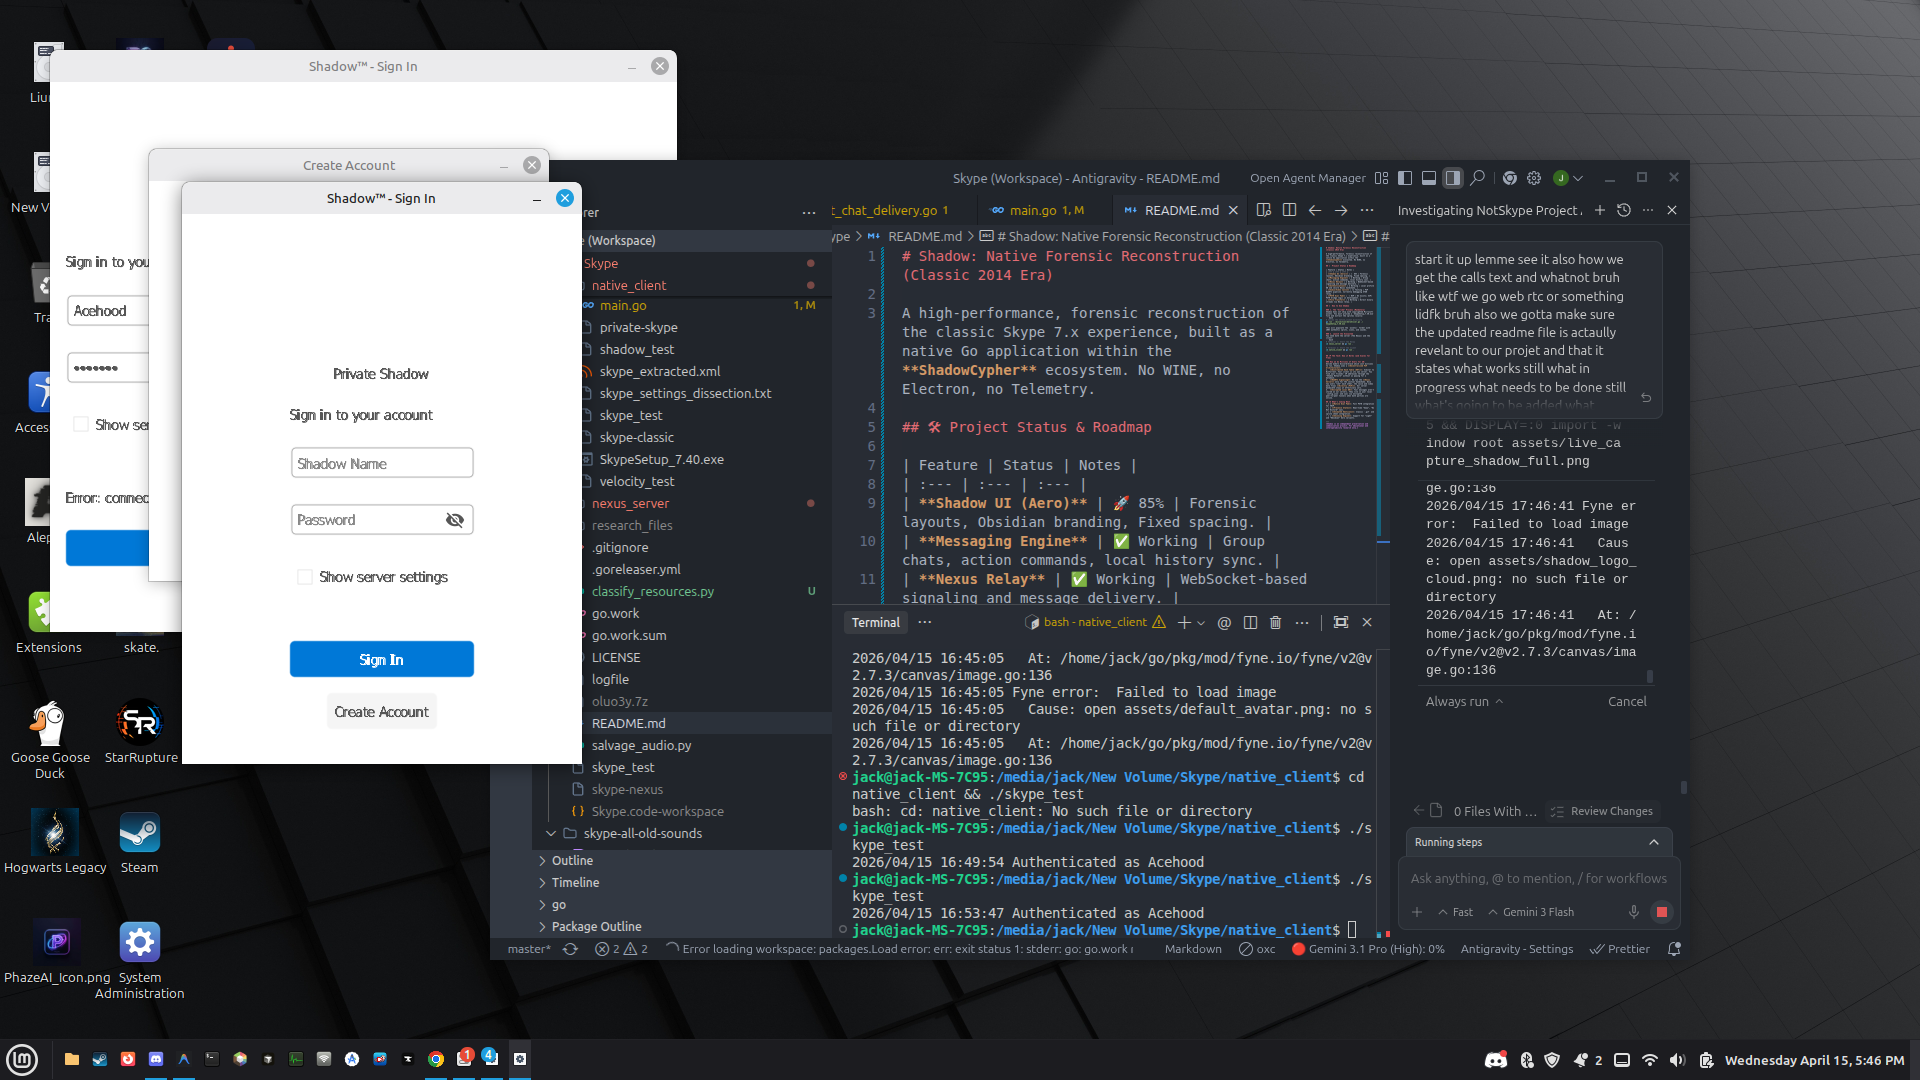The image size is (1920, 1080).
Task: Switch to the main.go editor tab
Action: point(1033,210)
